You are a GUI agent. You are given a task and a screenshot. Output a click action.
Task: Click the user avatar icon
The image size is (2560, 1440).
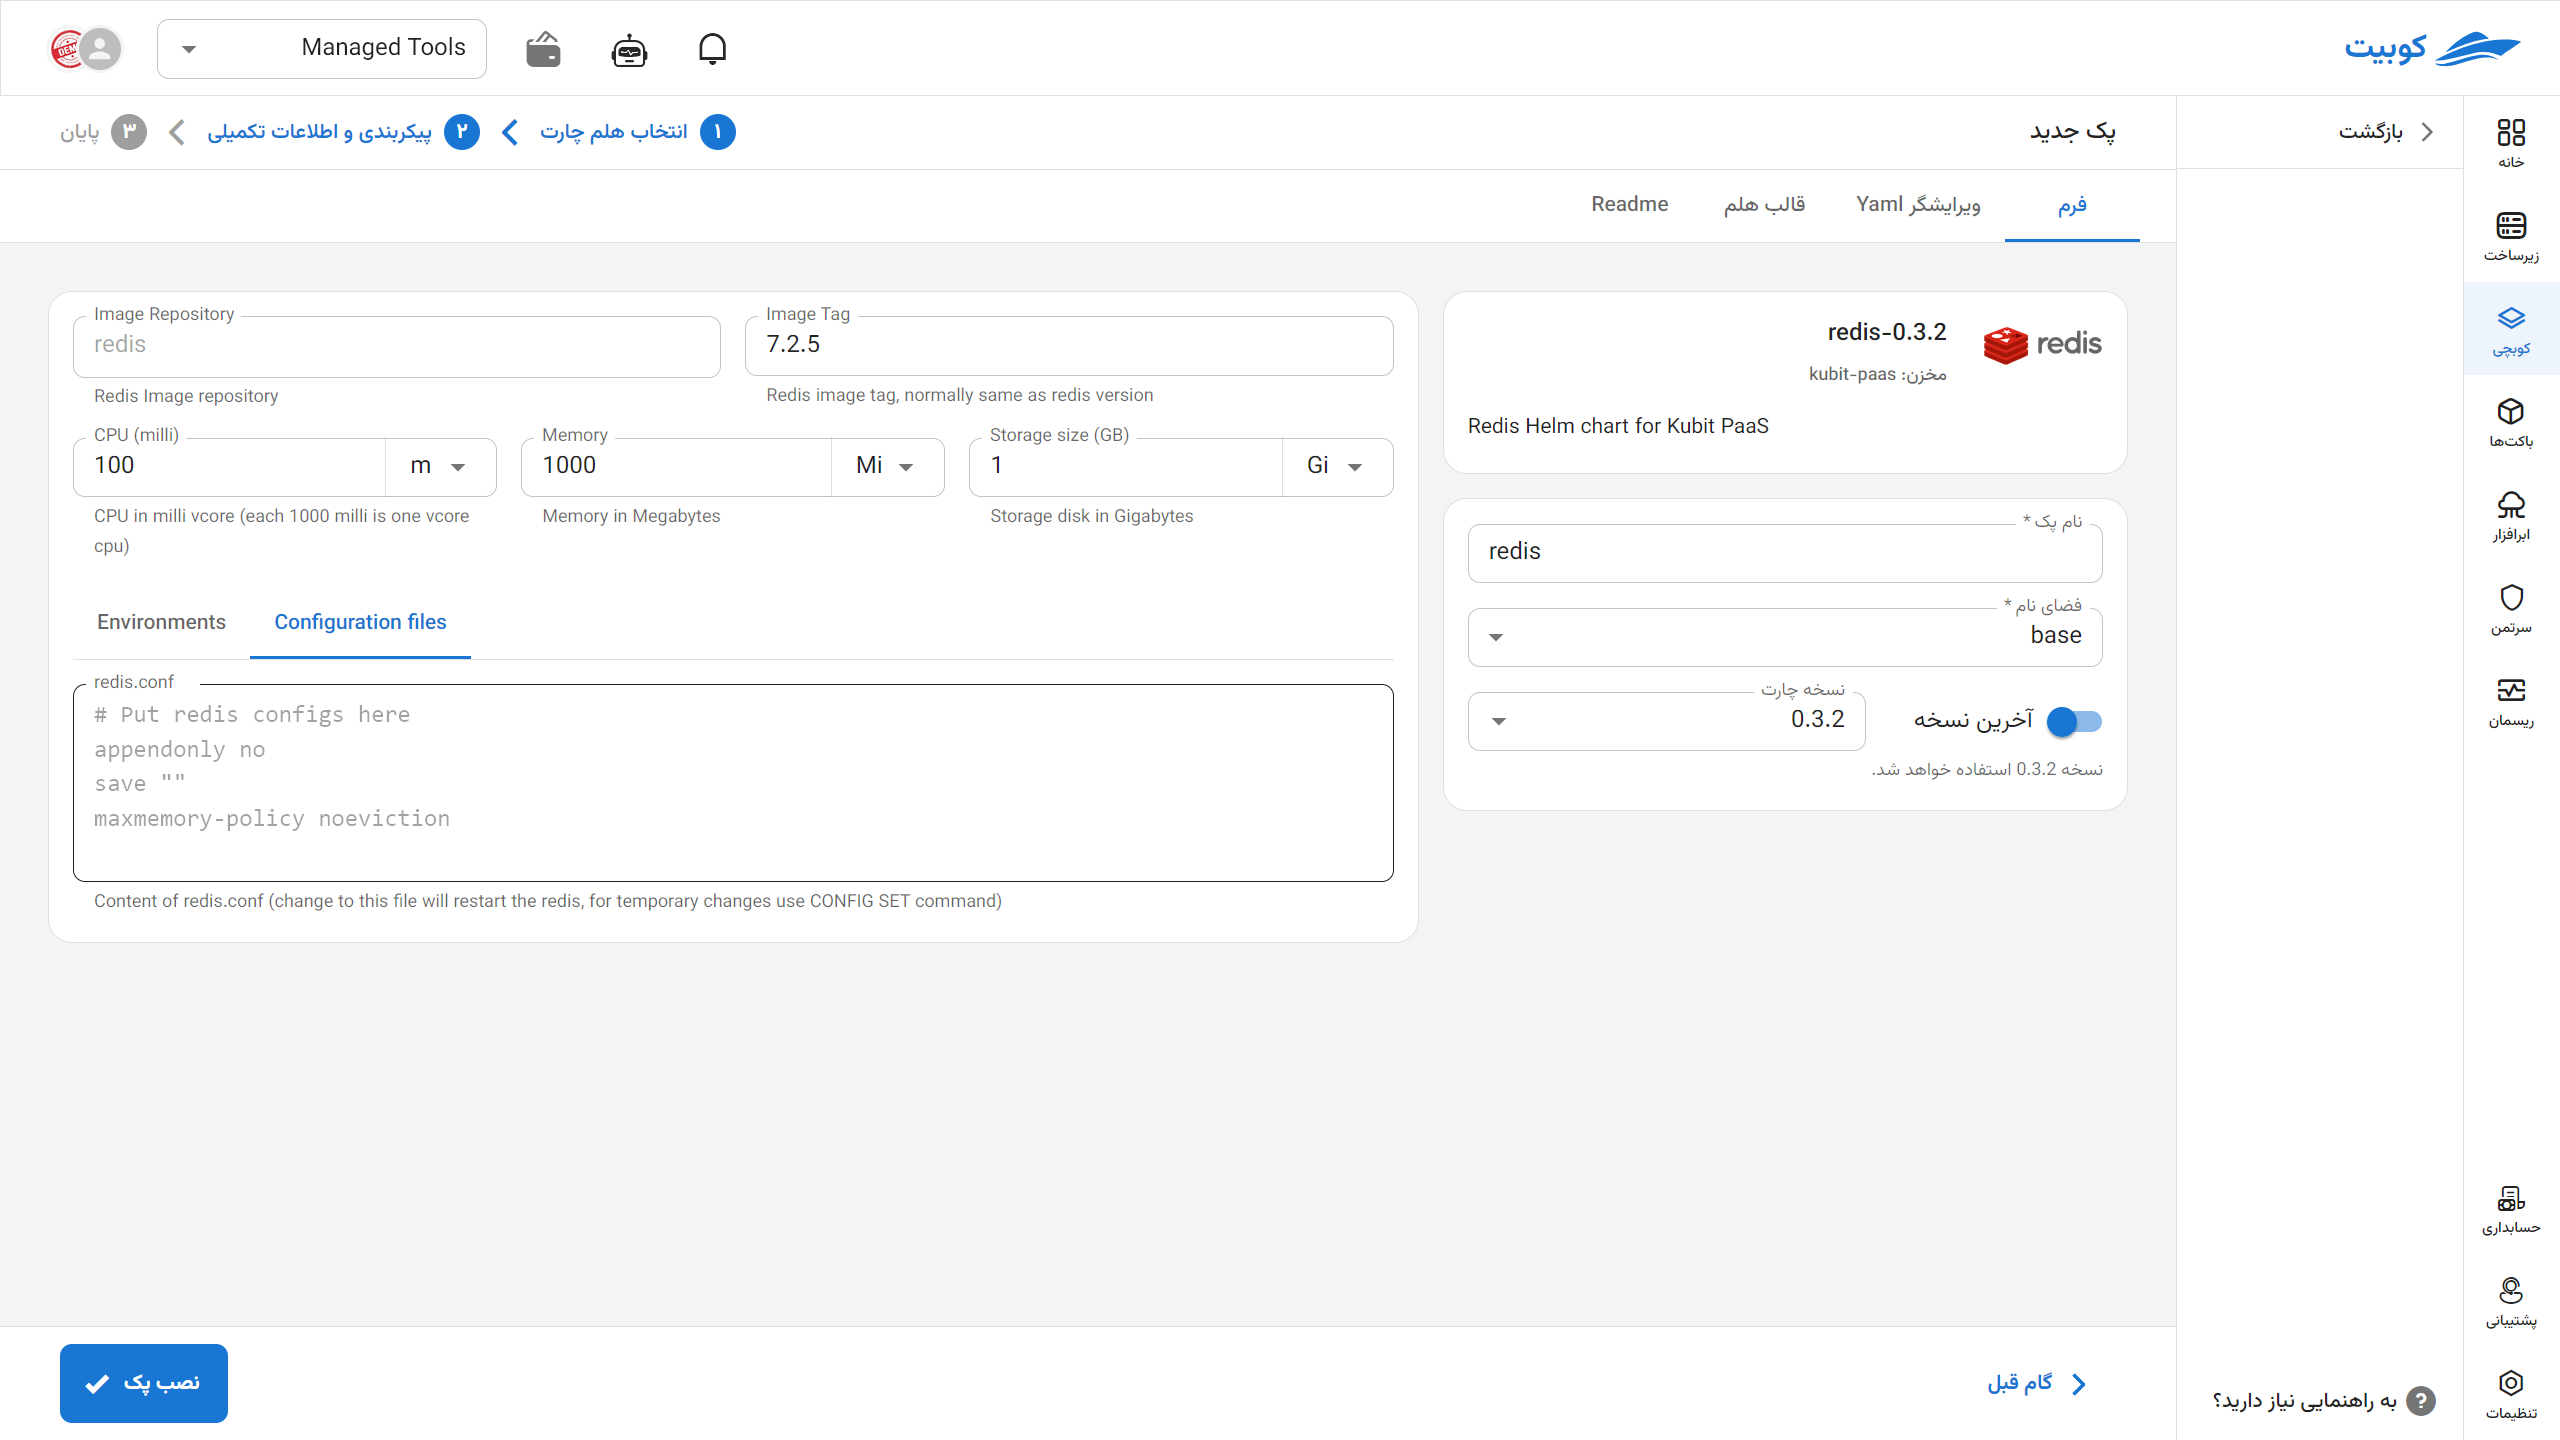tap(99, 48)
